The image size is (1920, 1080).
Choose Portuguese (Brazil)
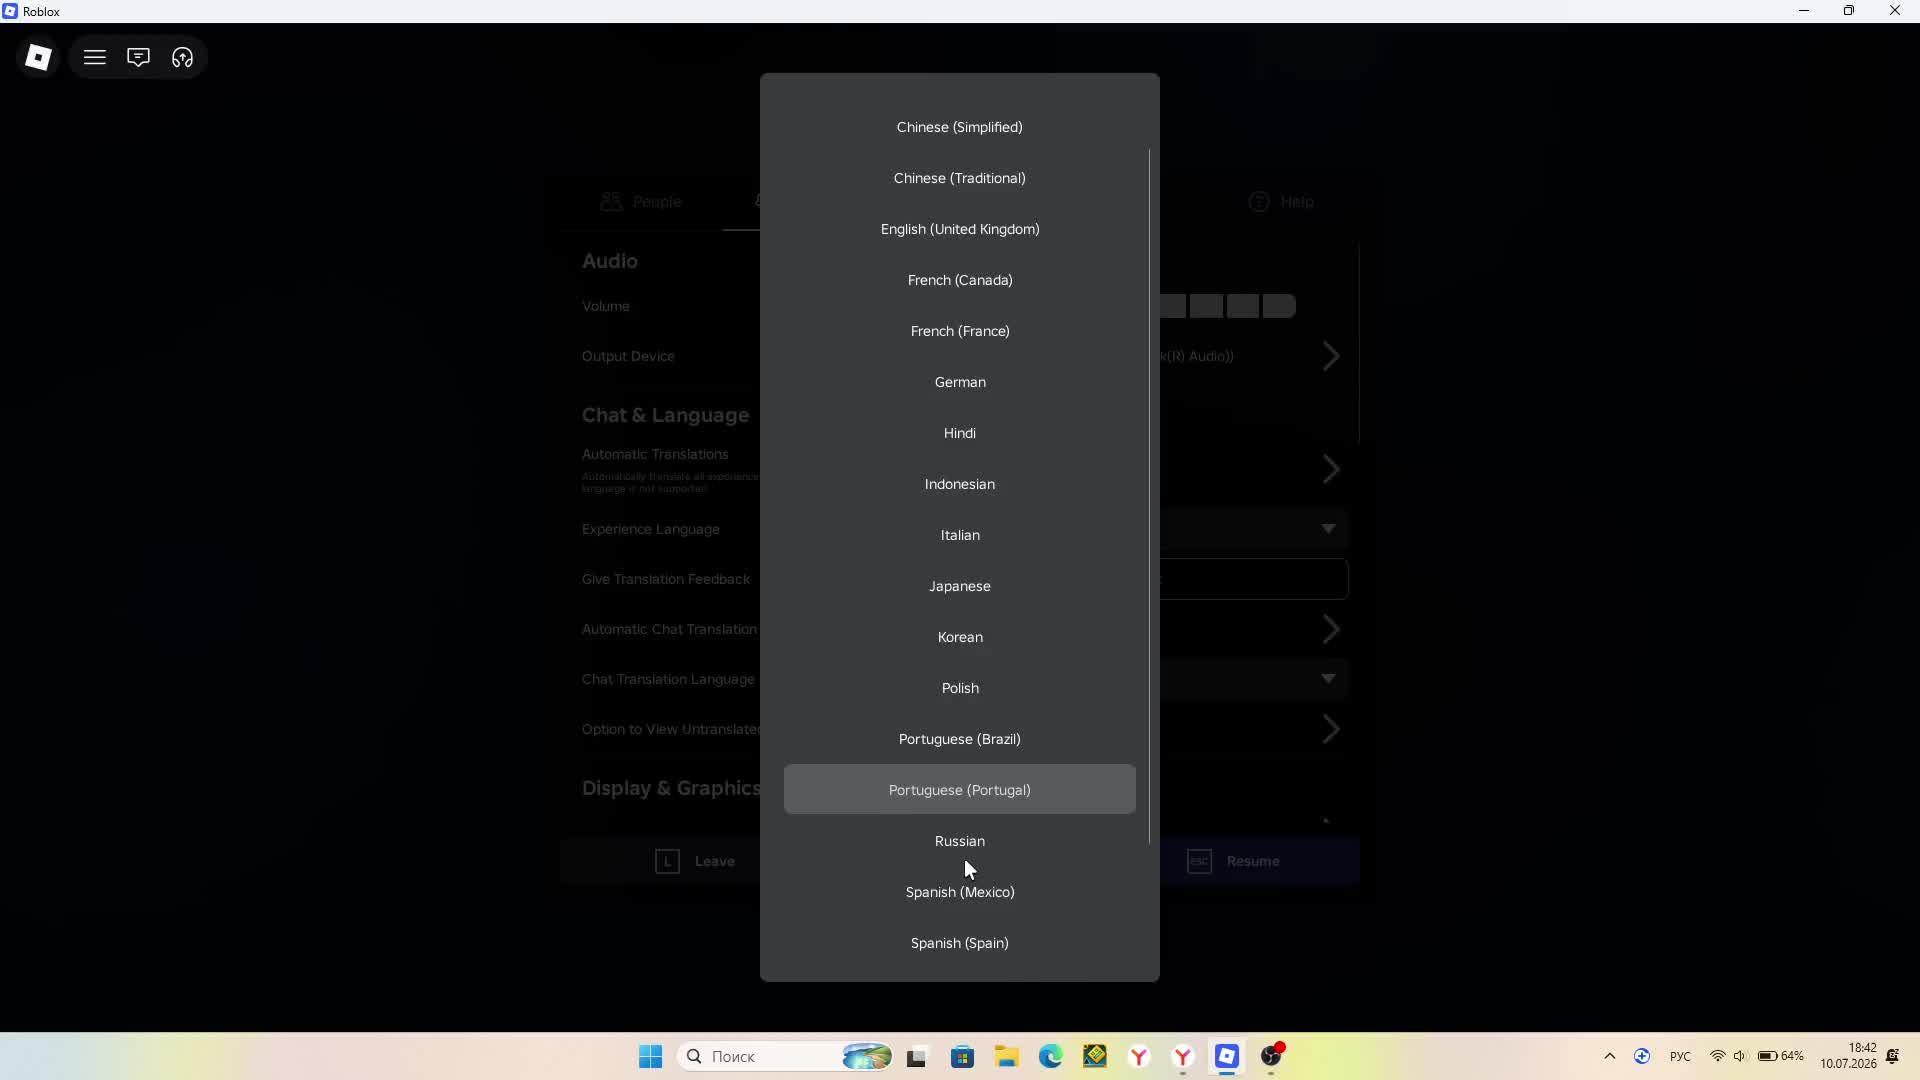(x=960, y=739)
